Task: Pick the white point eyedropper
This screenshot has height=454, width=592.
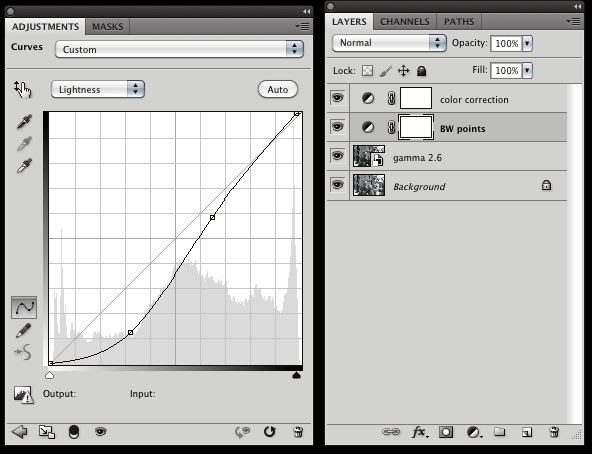Action: click(x=24, y=166)
